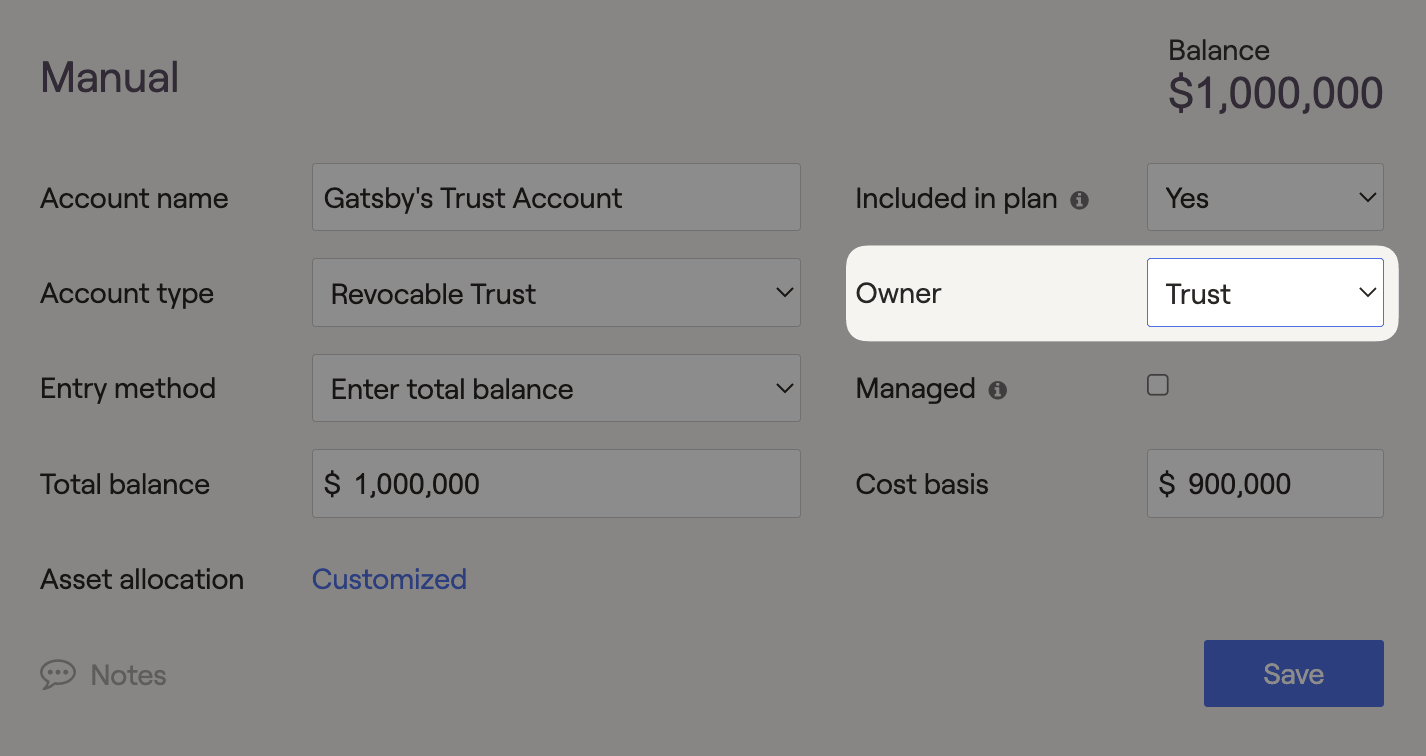
Task: Tick the Managed checkbox
Action: point(1158,385)
